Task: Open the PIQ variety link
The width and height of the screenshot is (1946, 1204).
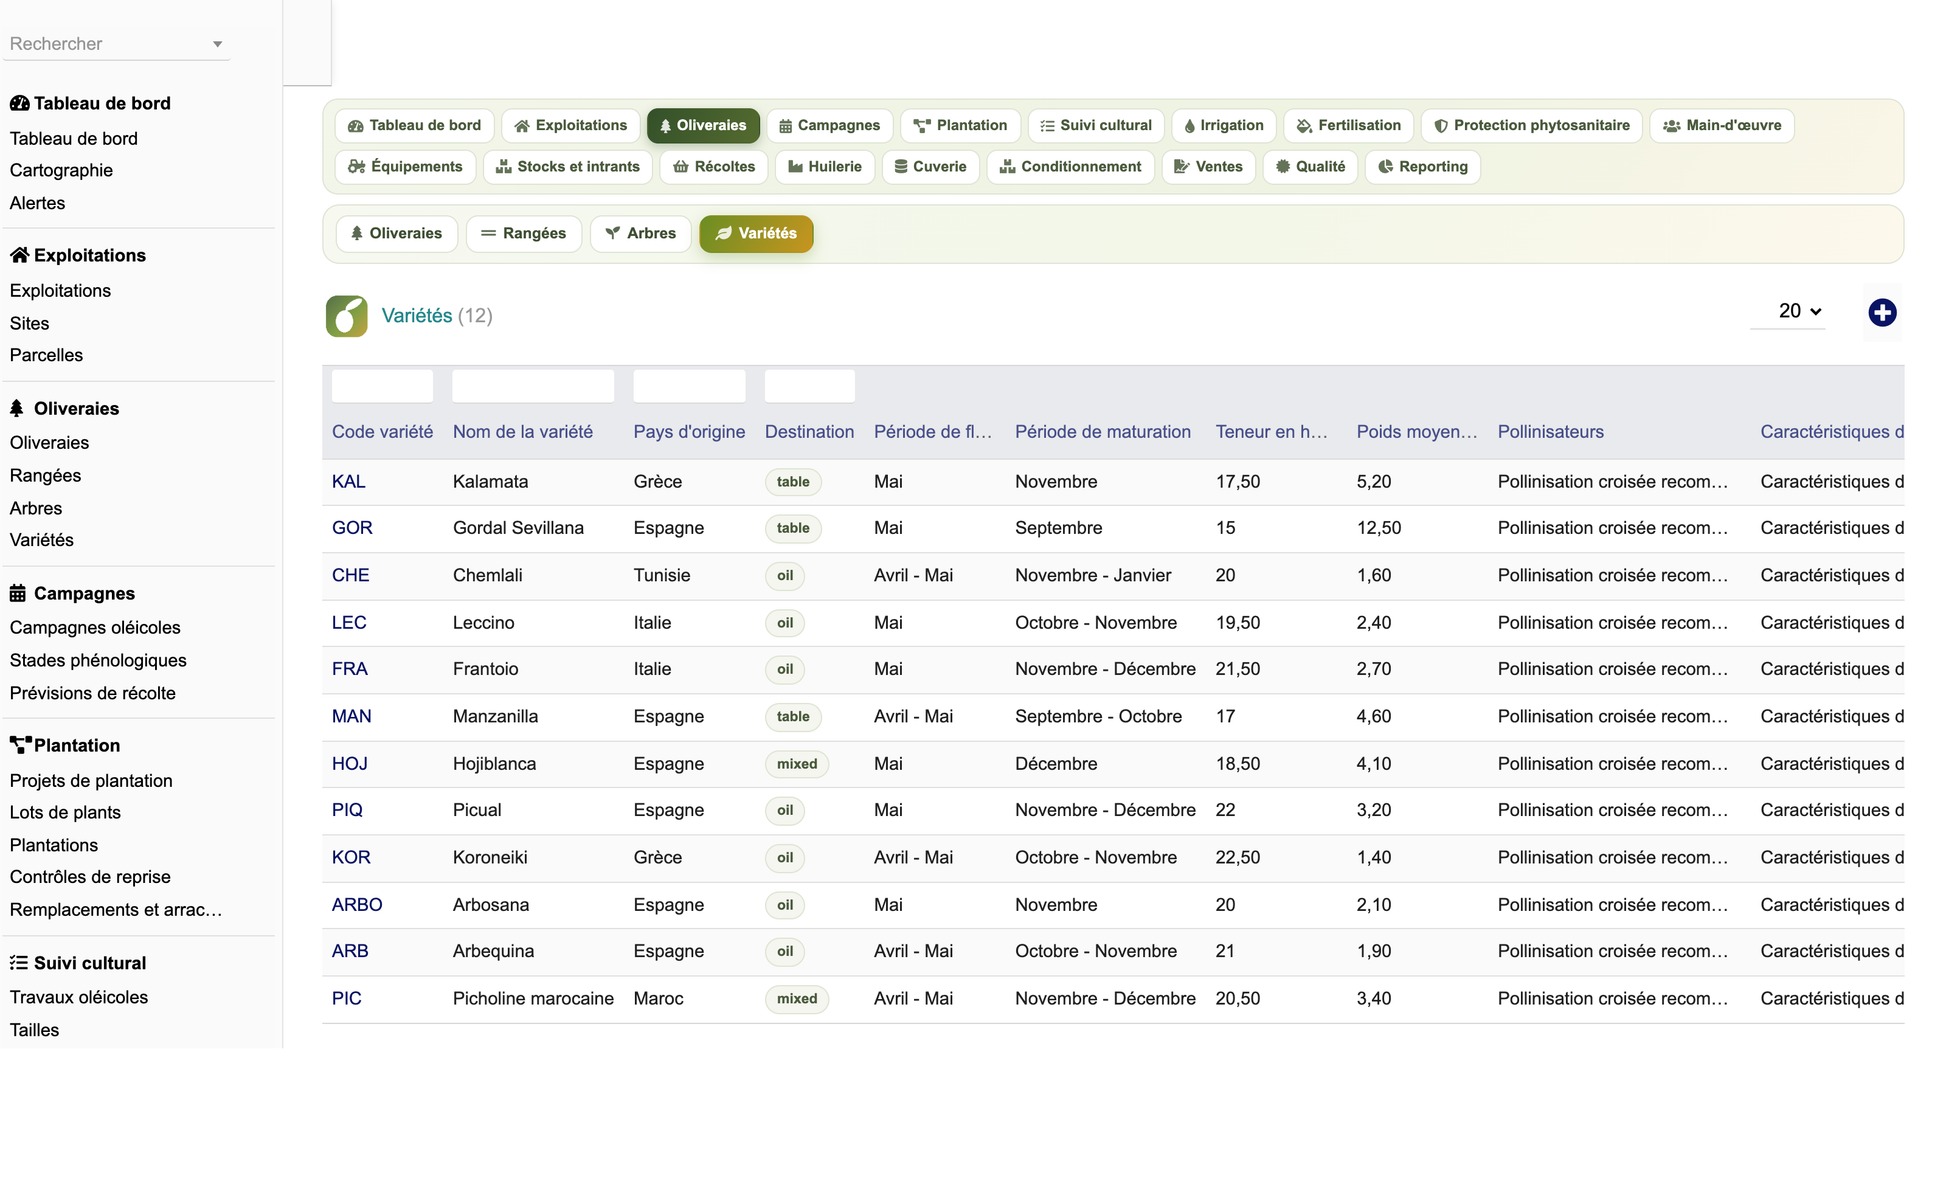Action: 347,810
